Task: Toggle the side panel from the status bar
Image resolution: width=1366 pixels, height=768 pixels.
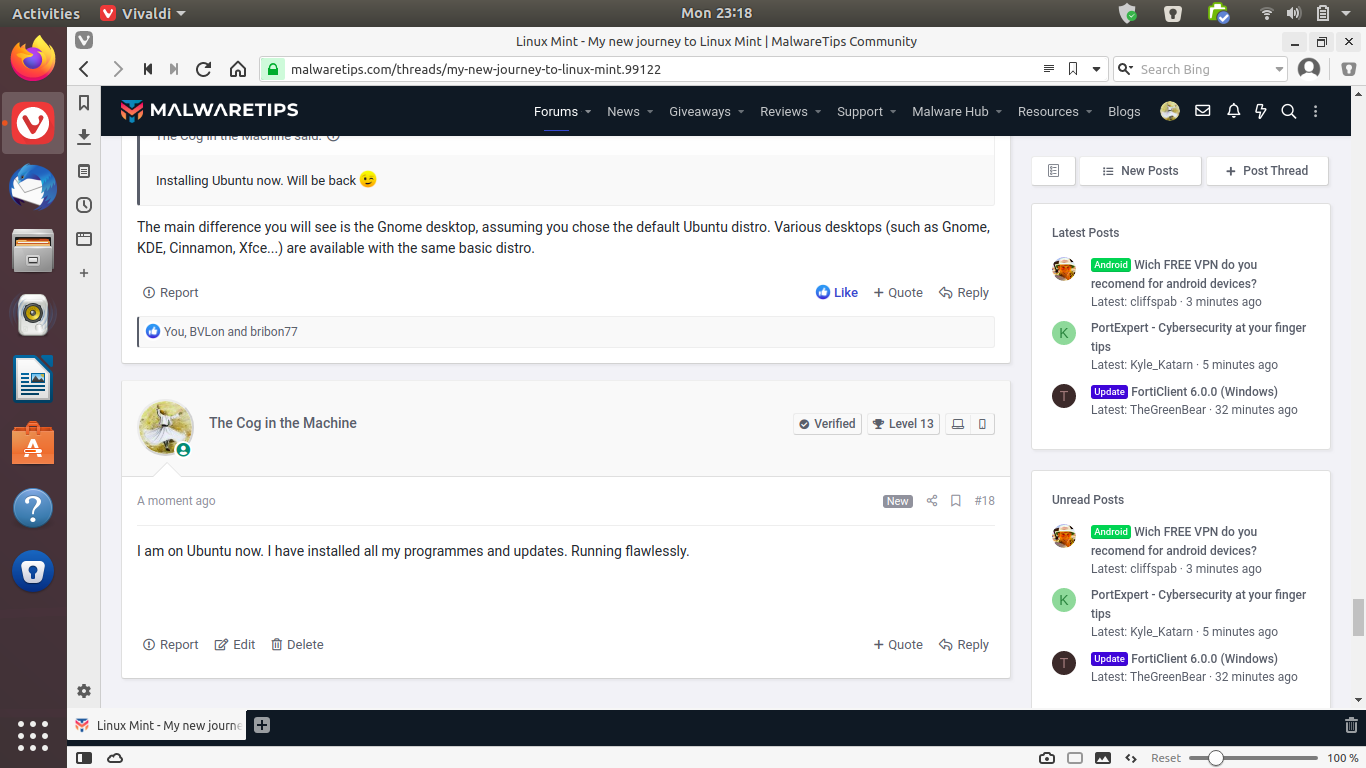Action: [84, 758]
